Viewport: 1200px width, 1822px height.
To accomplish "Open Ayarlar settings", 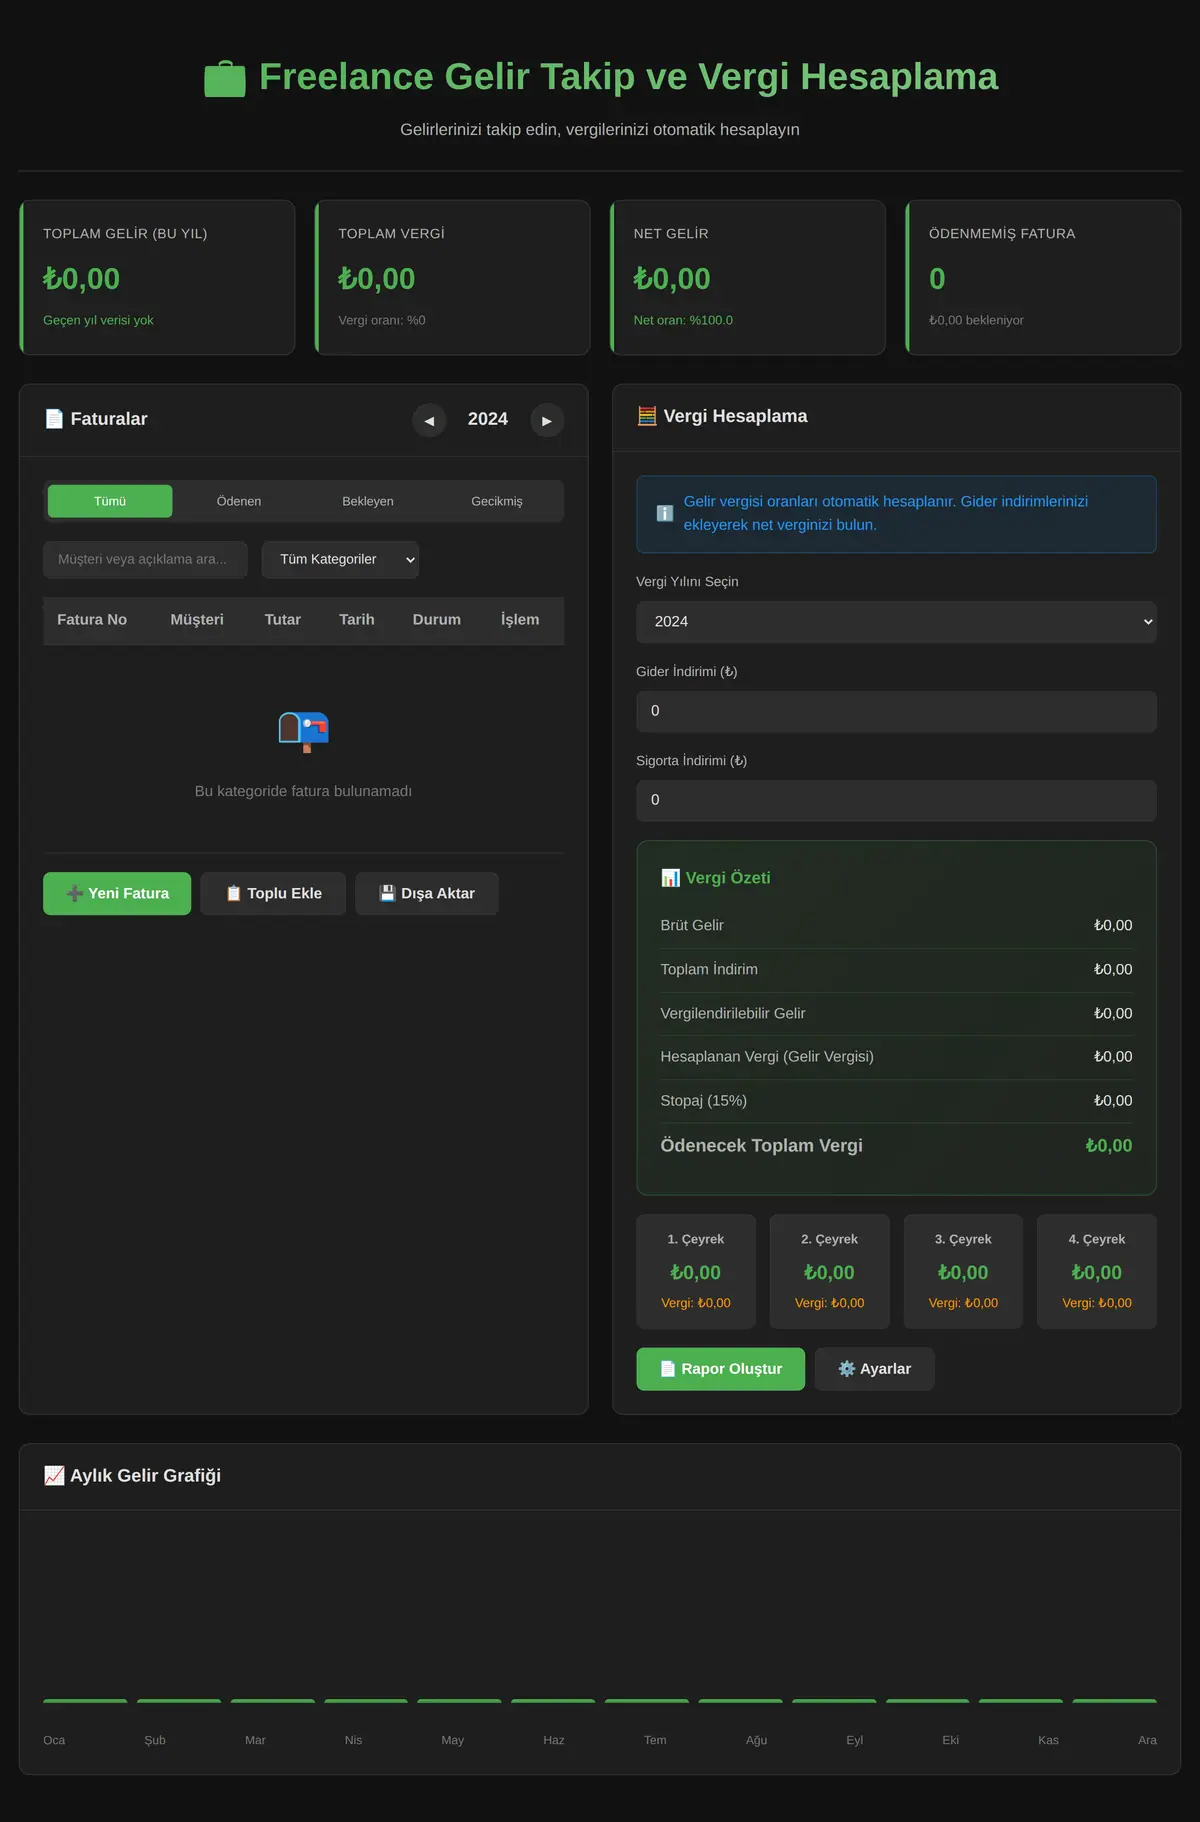I will [875, 1369].
